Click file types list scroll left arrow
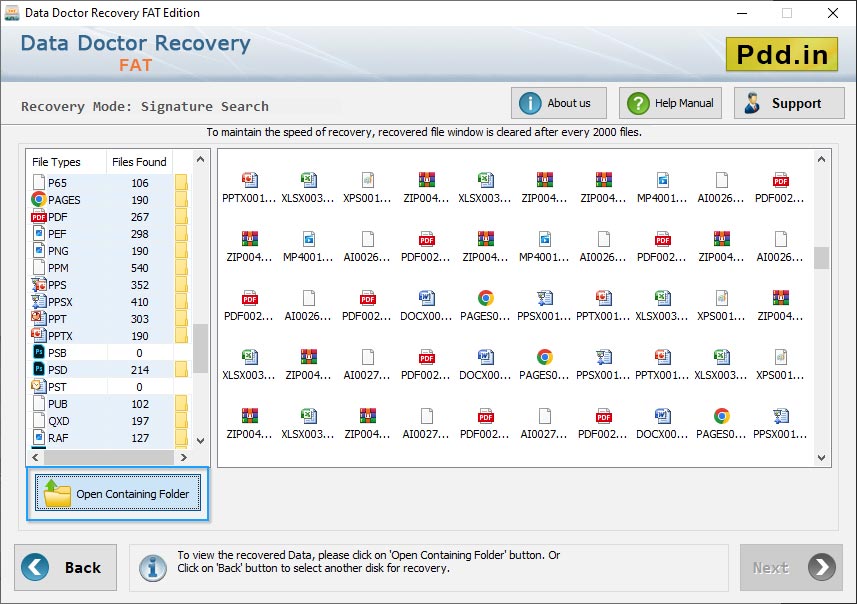 [35, 457]
